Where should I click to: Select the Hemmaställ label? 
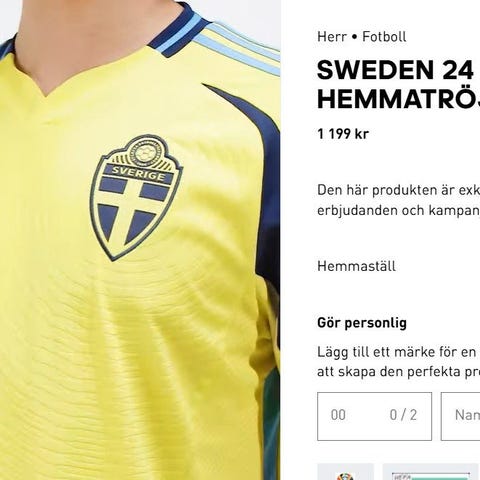tap(356, 266)
